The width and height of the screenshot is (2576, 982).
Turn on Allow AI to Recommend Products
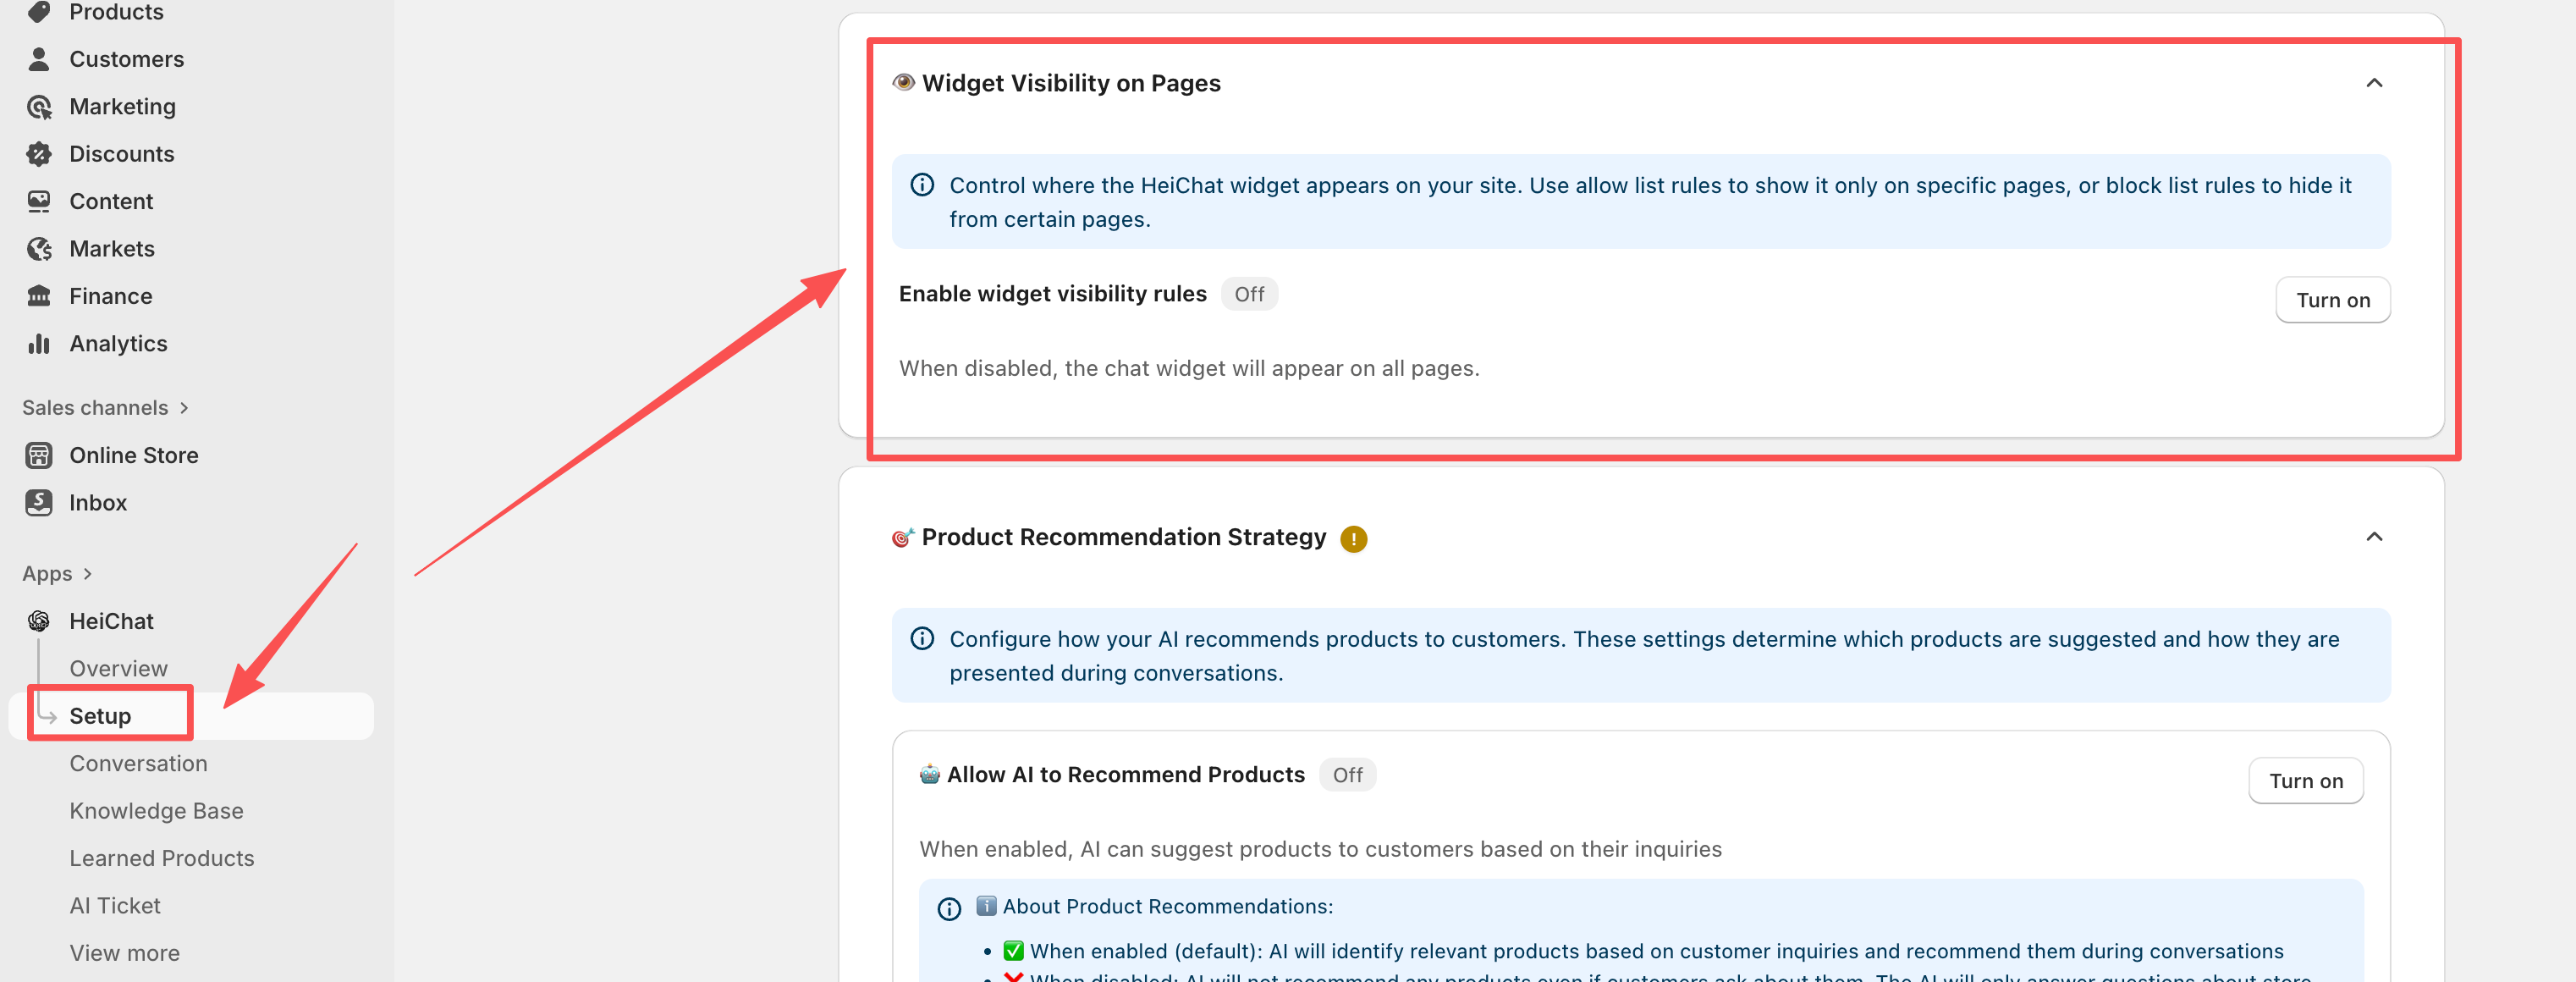2304,781
